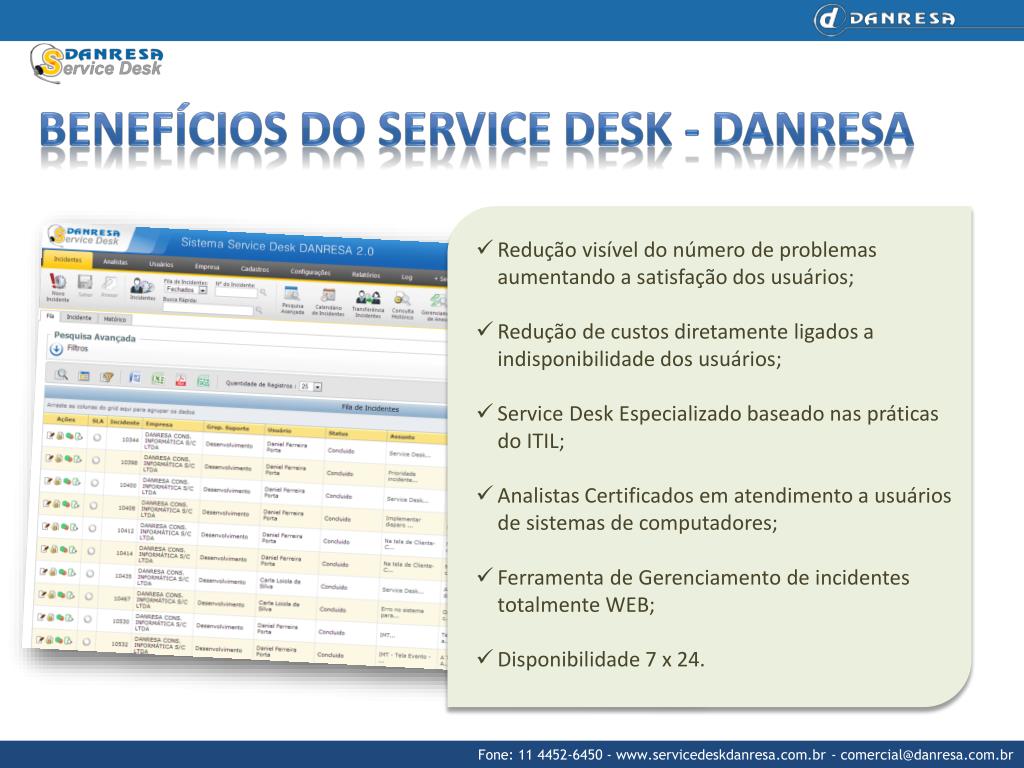Image resolution: width=1024 pixels, height=768 pixels.
Task: Open the Incidentes people icon in toolbar
Action: point(142,285)
